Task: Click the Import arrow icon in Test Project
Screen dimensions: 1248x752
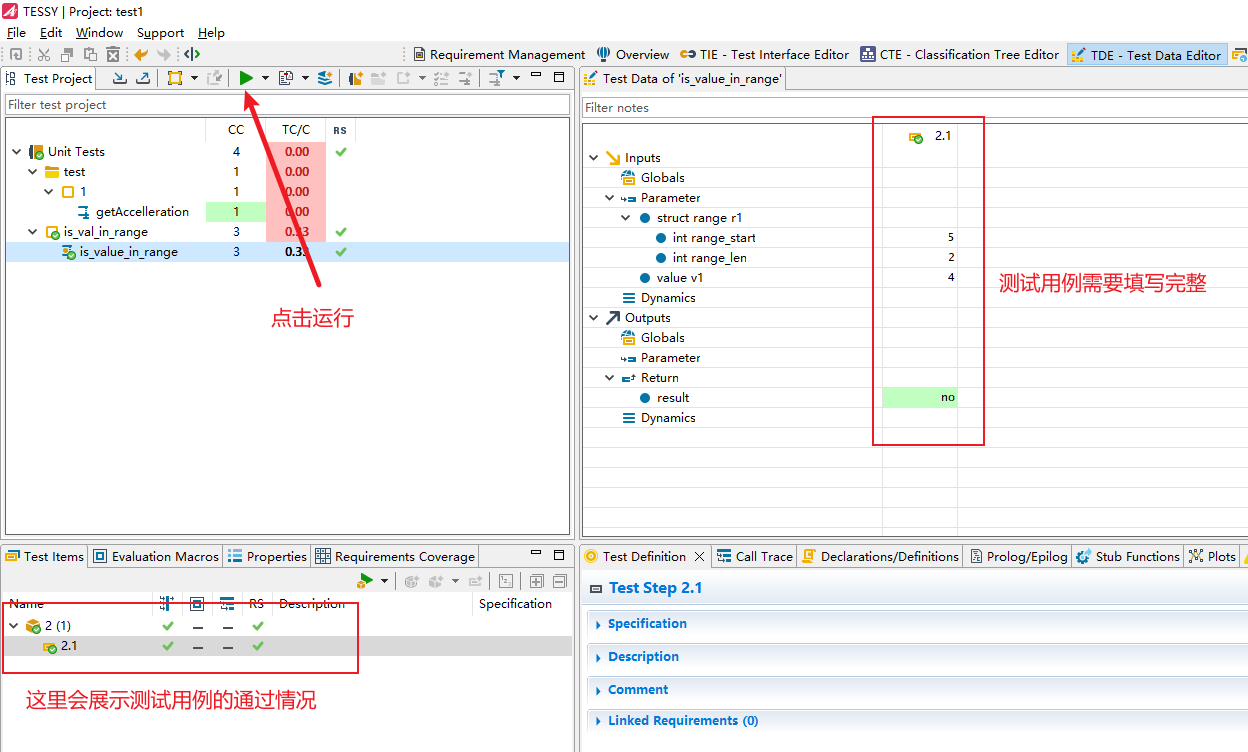Action: 120,78
